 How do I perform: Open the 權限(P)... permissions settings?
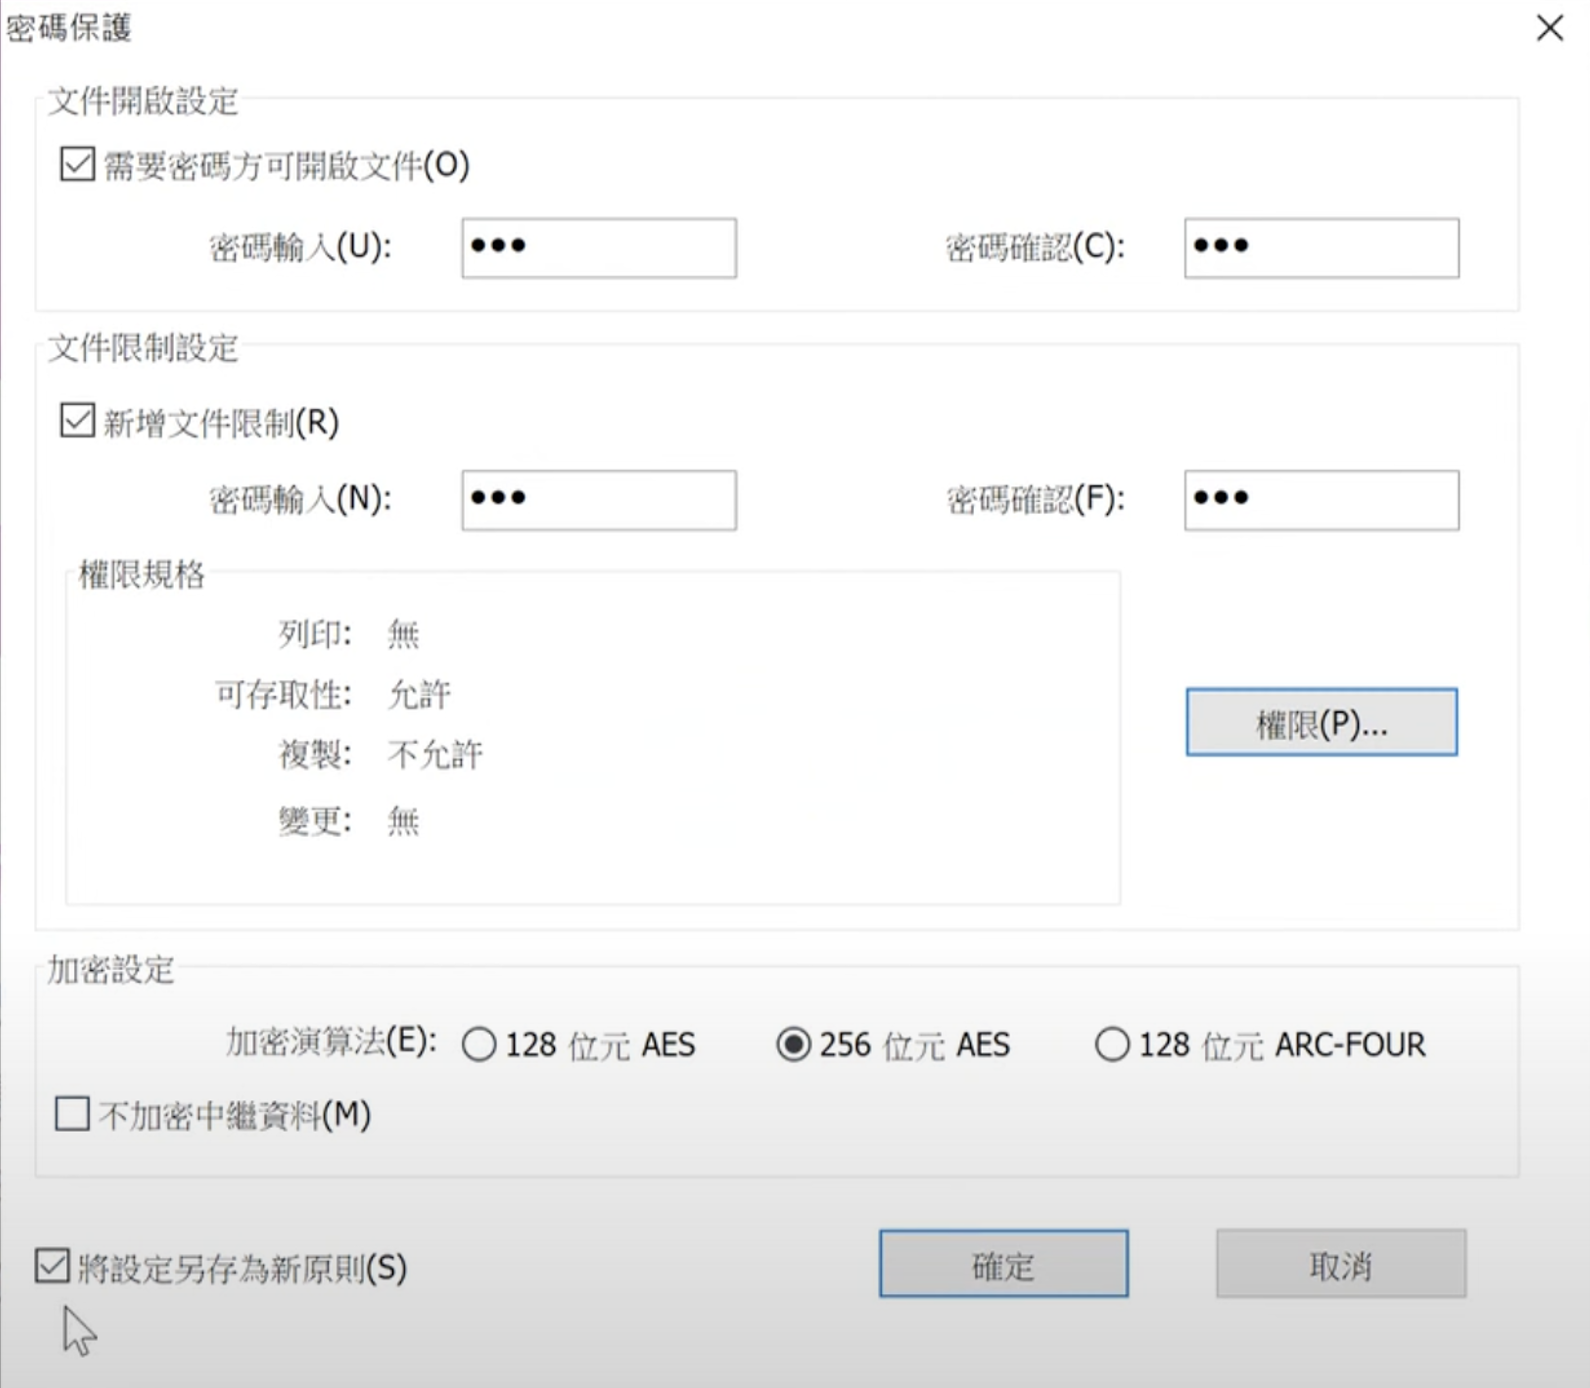pyautogui.click(x=1320, y=722)
